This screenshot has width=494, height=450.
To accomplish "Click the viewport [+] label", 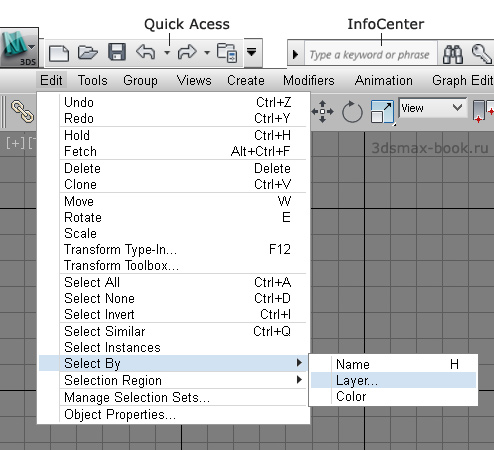I will pos(15,143).
